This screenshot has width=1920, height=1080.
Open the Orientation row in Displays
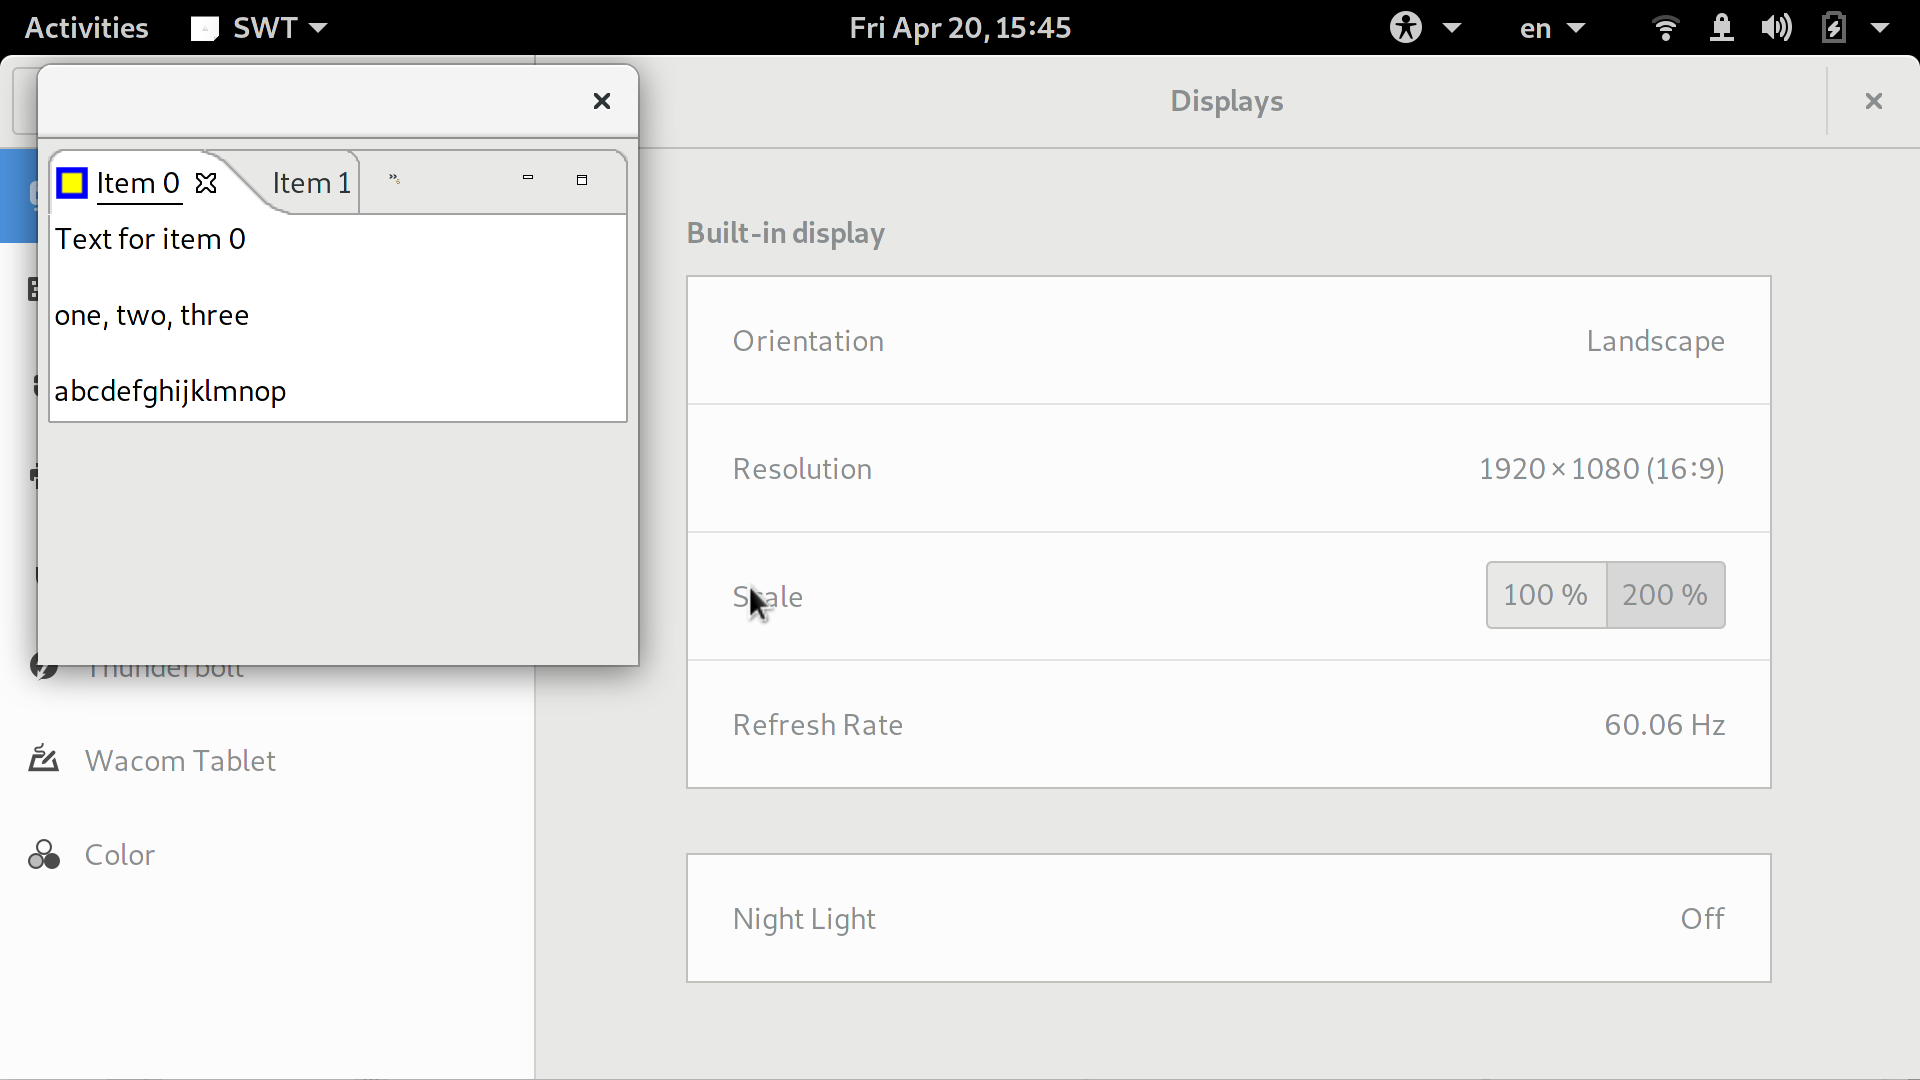pos(1229,341)
